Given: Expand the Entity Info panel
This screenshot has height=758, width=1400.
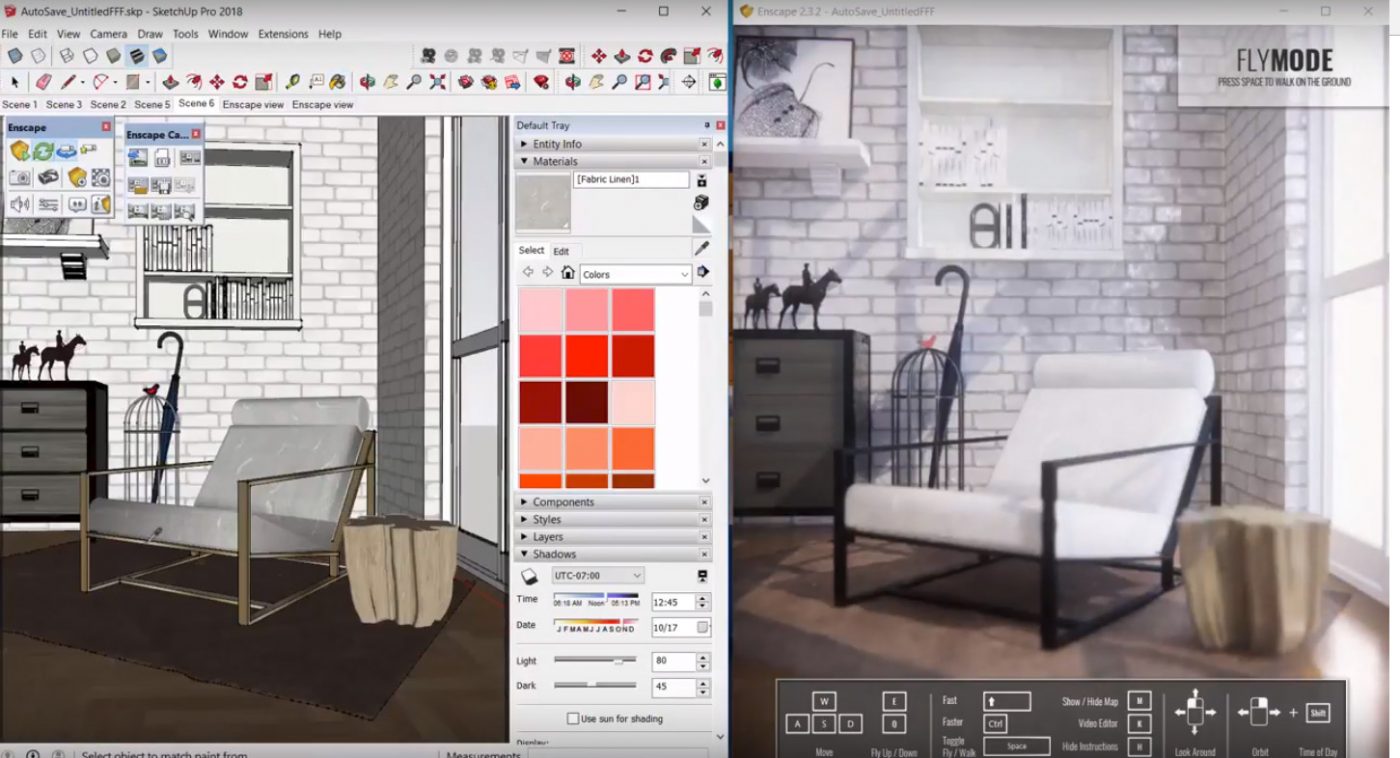Looking at the screenshot, I should [x=556, y=144].
